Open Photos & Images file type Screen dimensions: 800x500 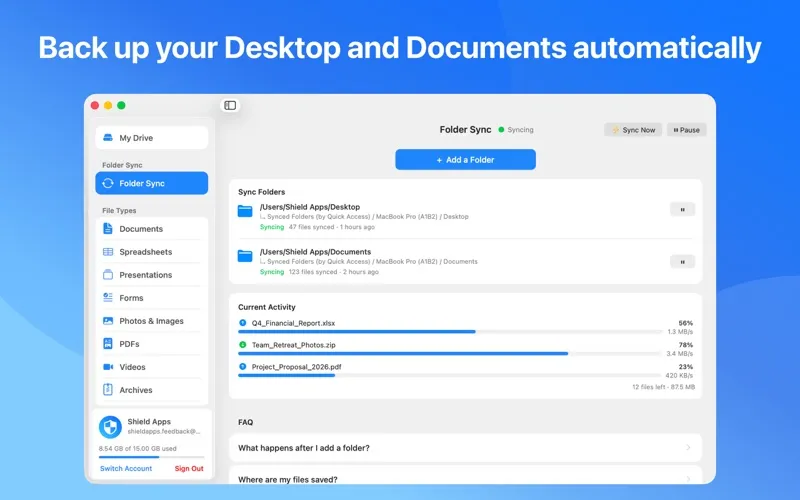click(x=152, y=321)
